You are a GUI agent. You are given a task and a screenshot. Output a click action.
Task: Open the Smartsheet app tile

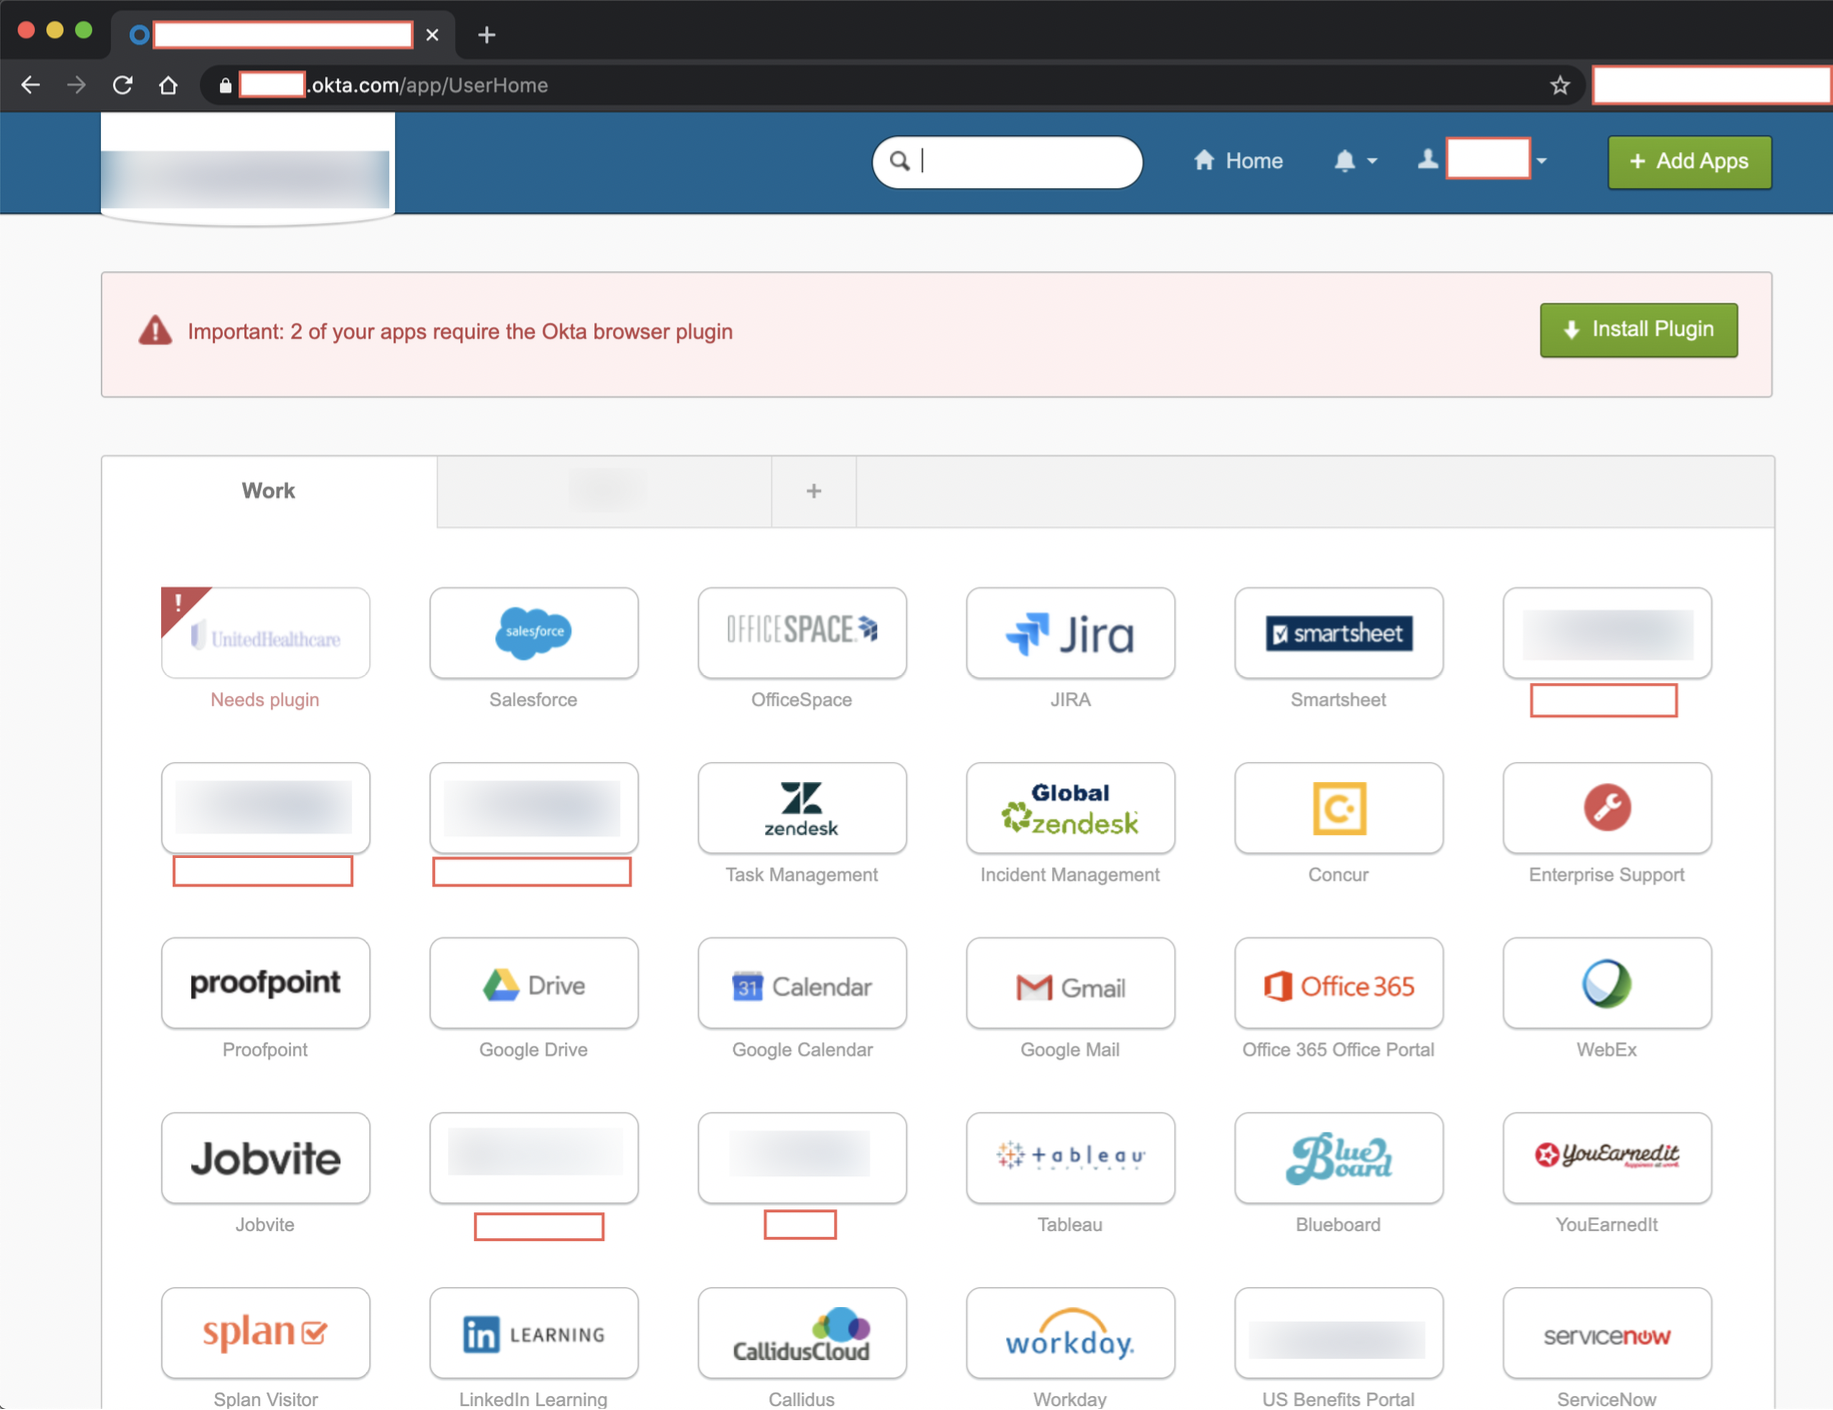(1338, 633)
